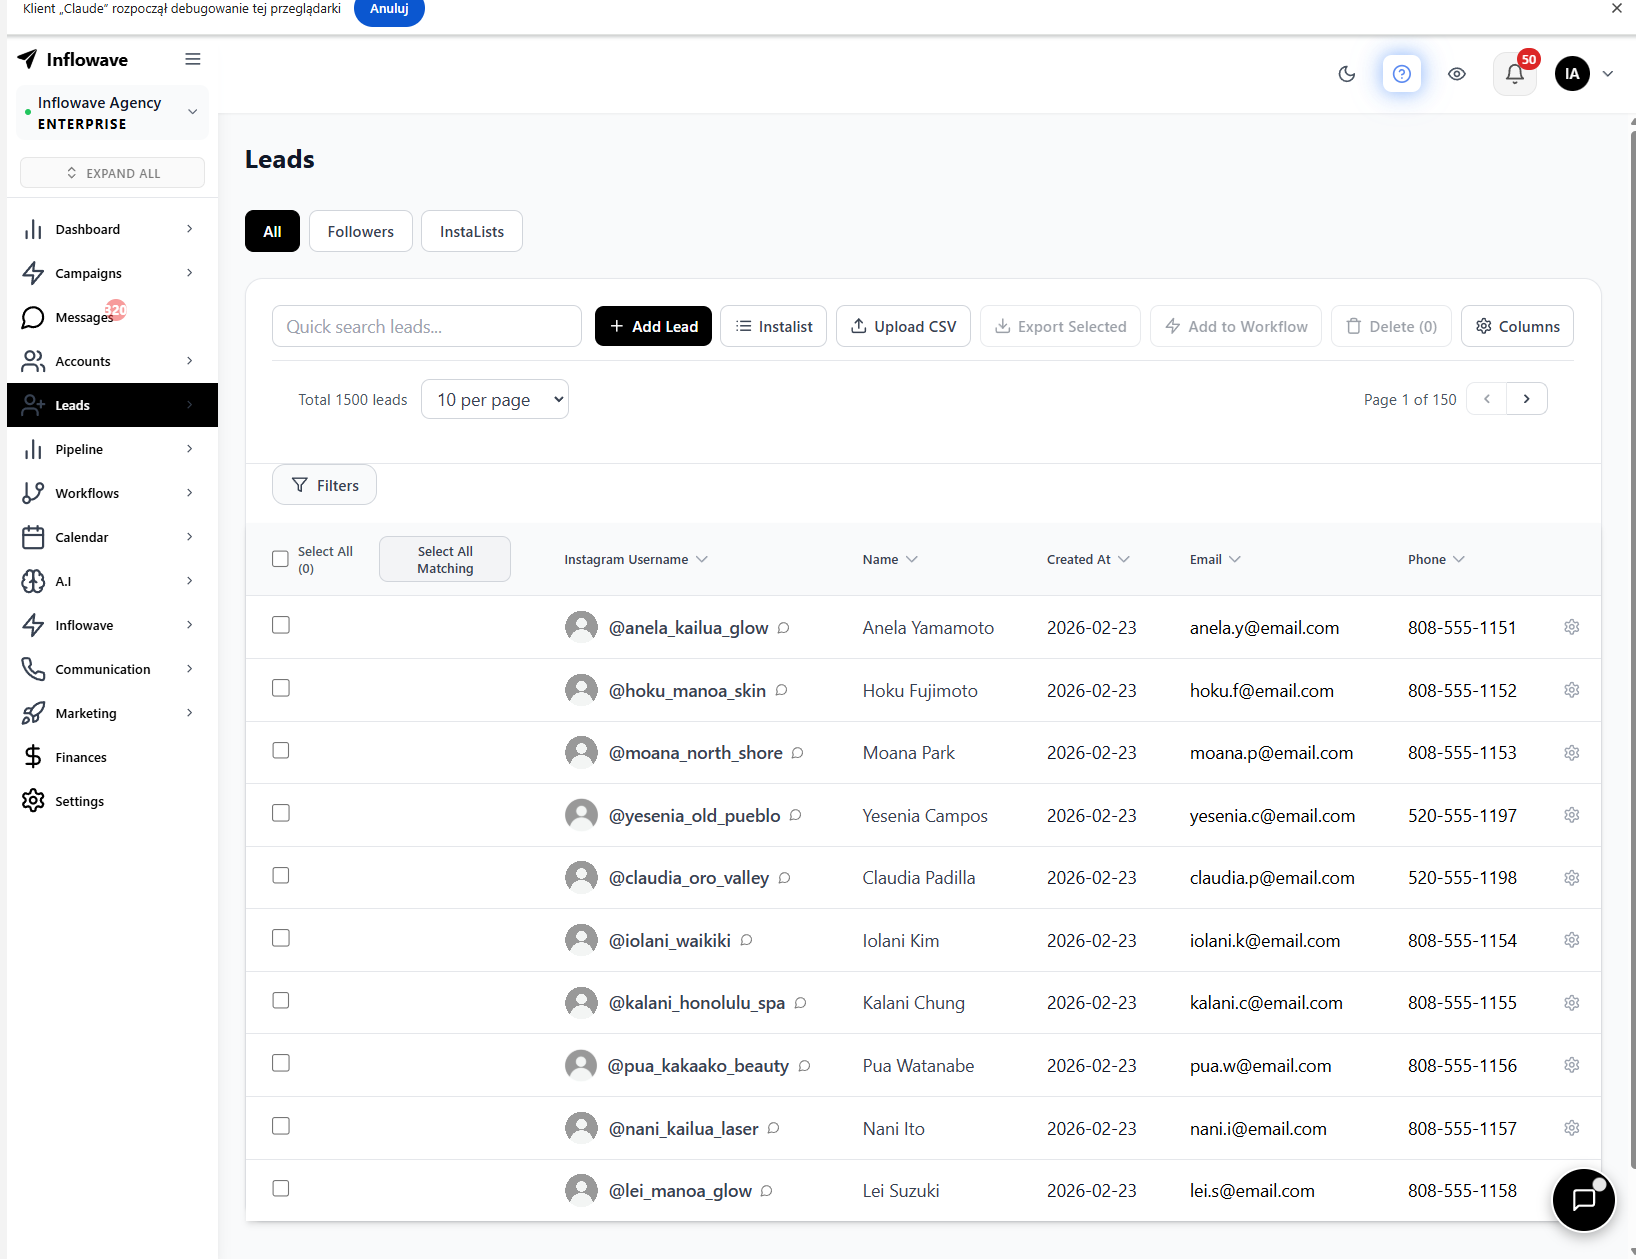This screenshot has width=1636, height=1259.
Task: Check the checkbox for @hoku_manoa_skin
Action: click(280, 688)
